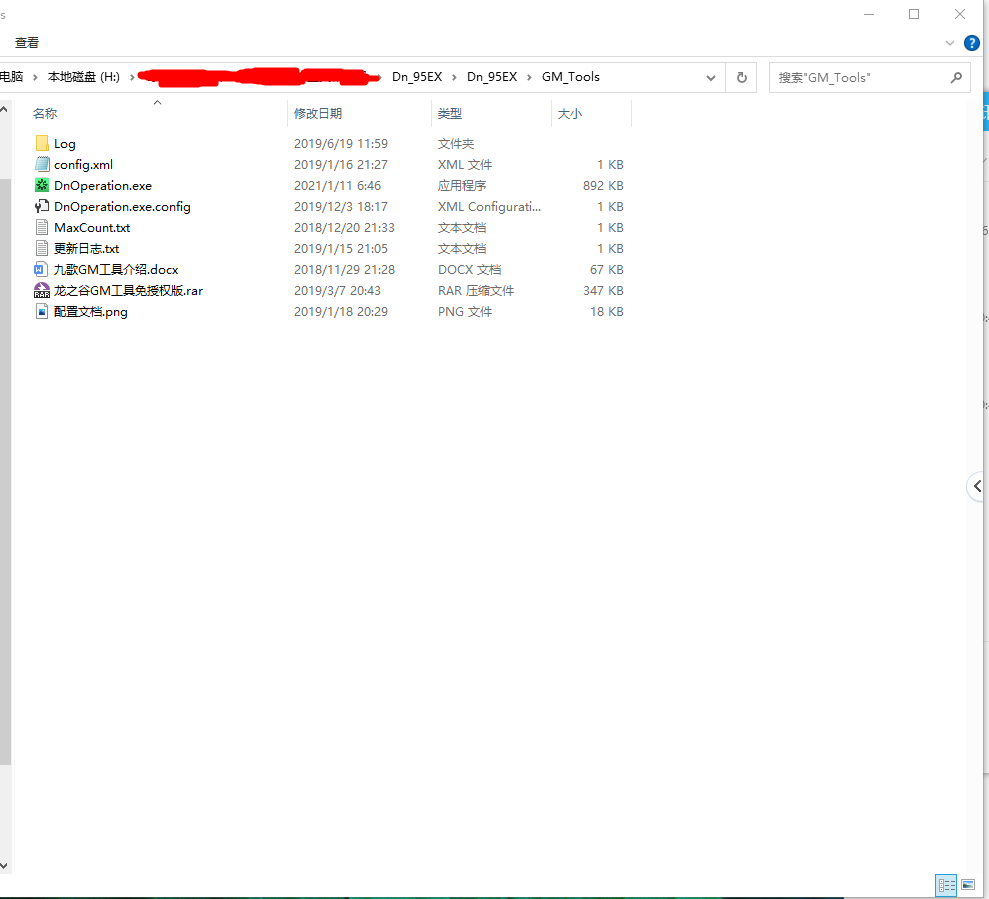Click the refresh button beside address bar
The height and width of the screenshot is (899, 989).
[x=741, y=77]
